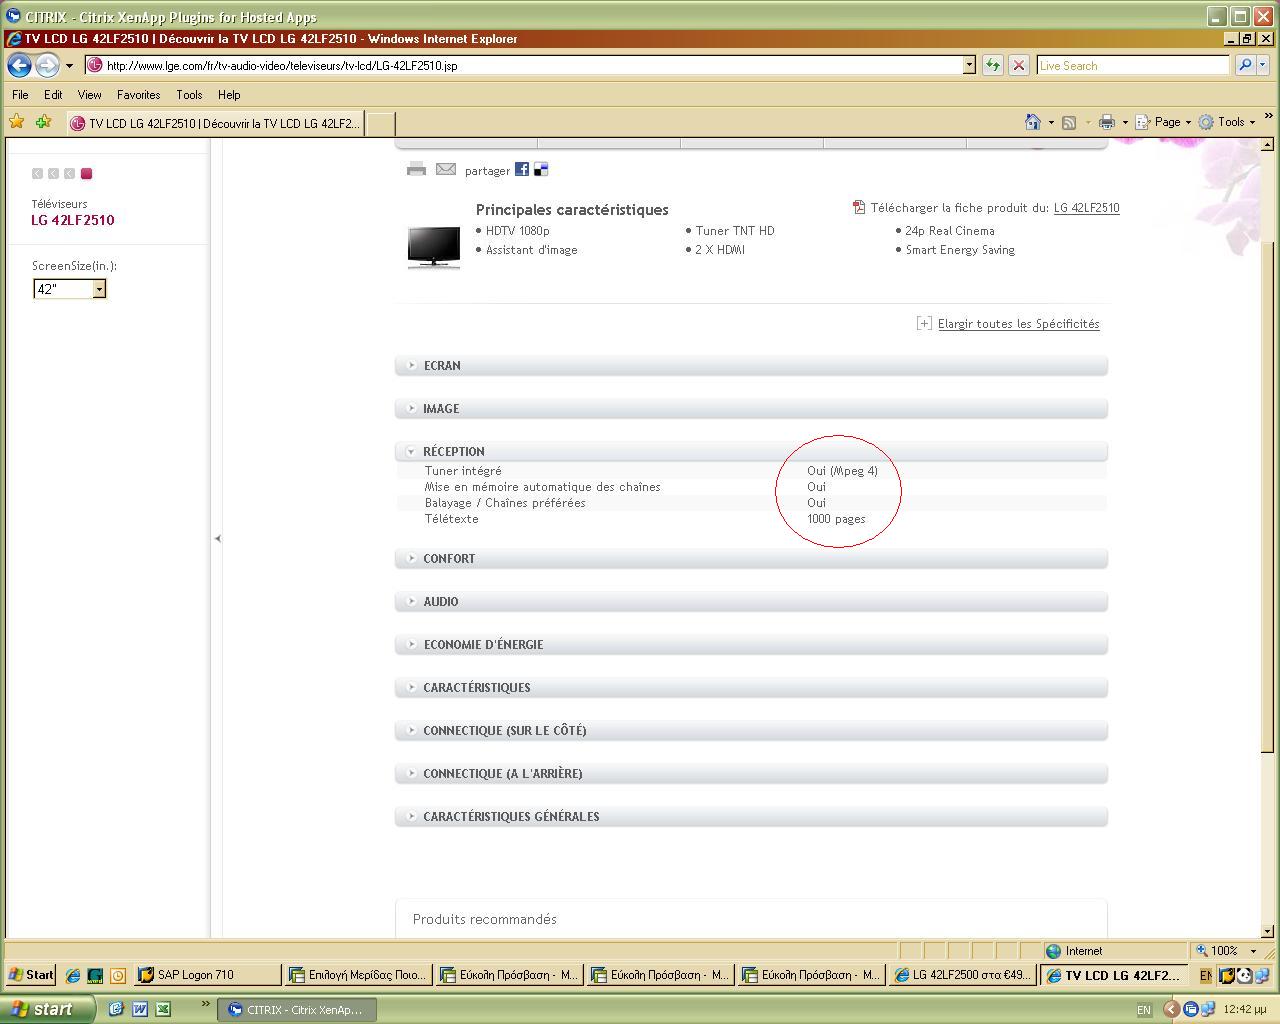Print the product page via webpage printer icon
The height and width of the screenshot is (1024, 1280).
pos(416,169)
